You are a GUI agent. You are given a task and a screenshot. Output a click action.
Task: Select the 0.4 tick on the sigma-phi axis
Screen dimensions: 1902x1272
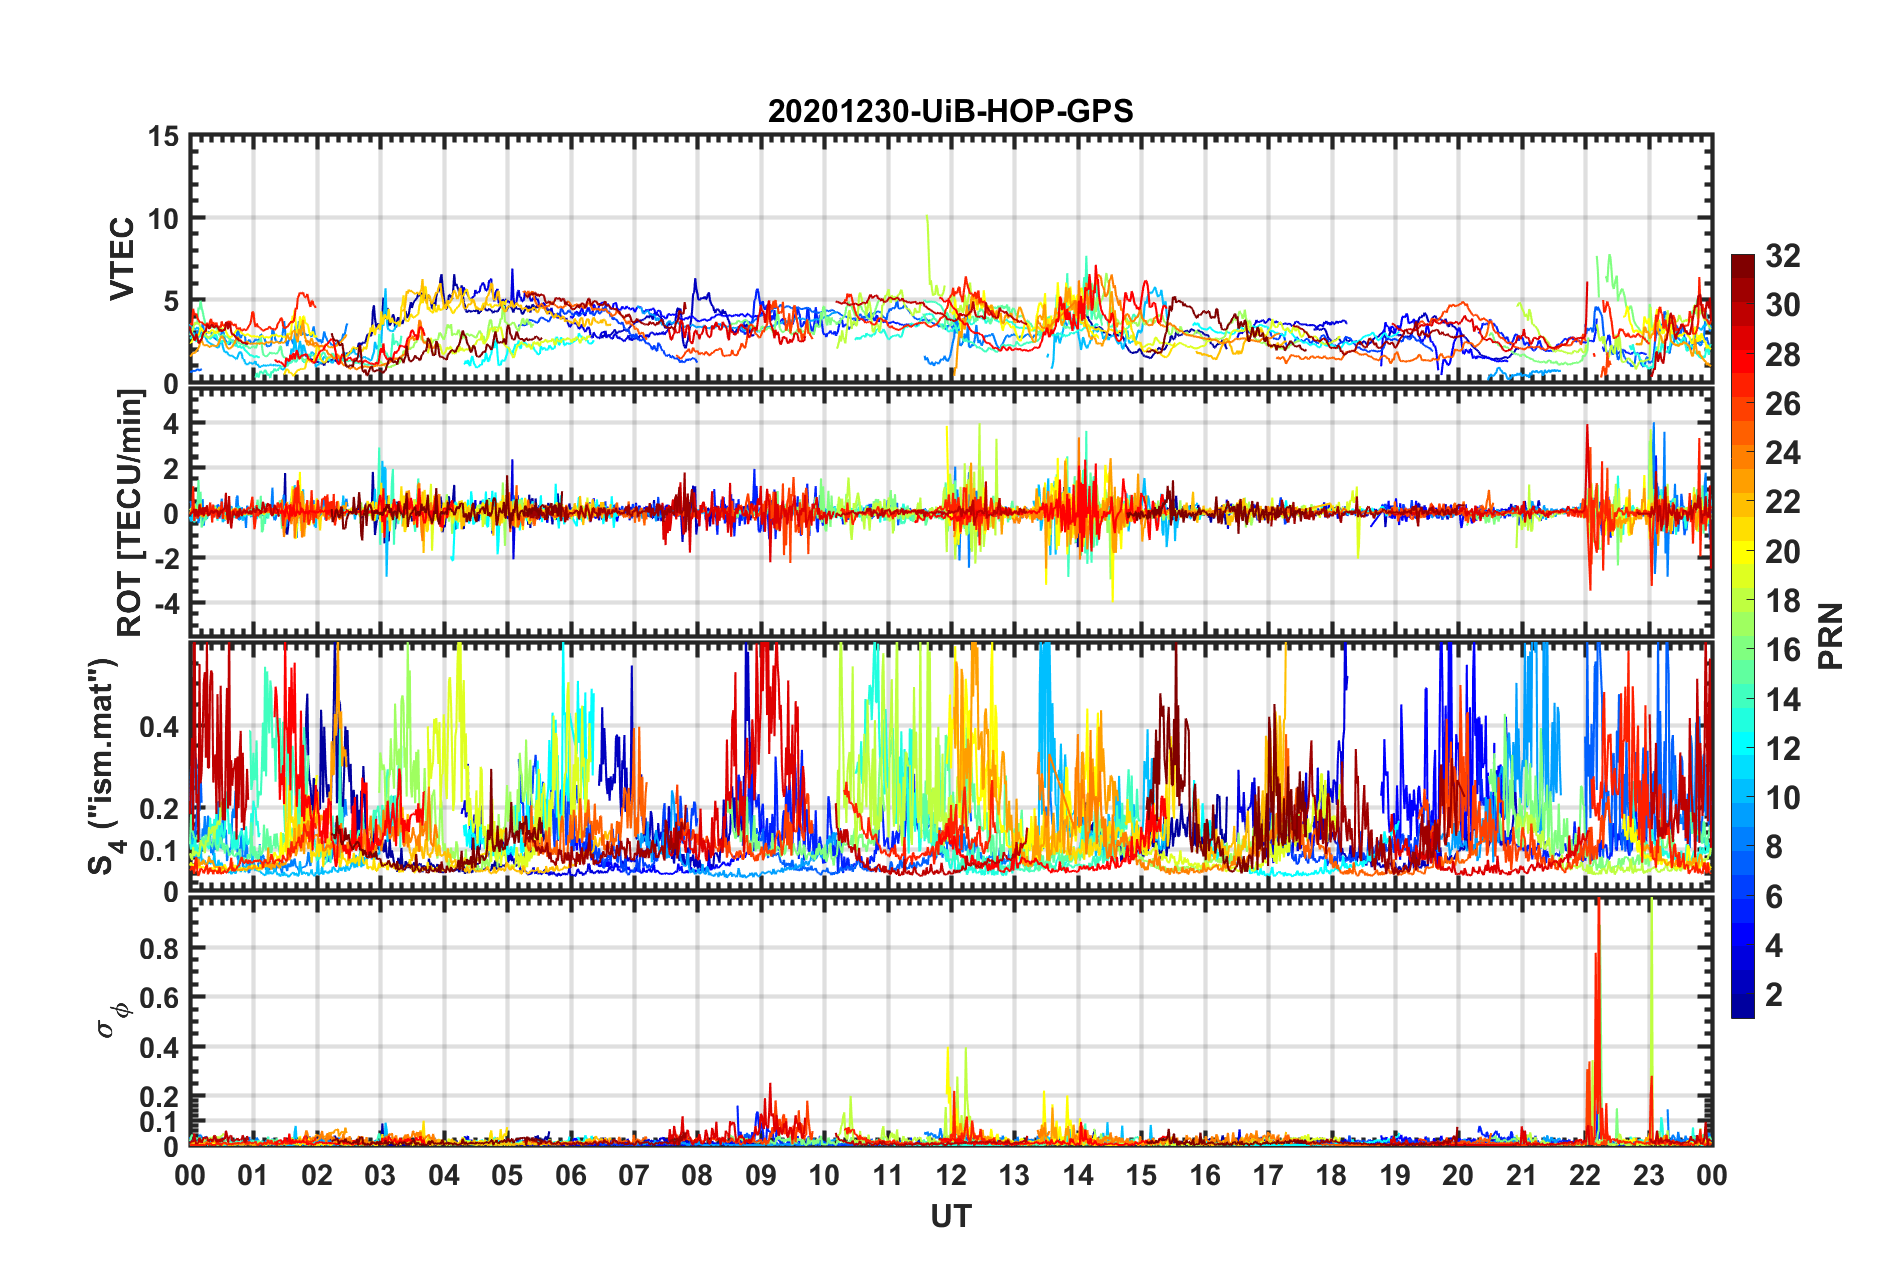(x=159, y=1048)
